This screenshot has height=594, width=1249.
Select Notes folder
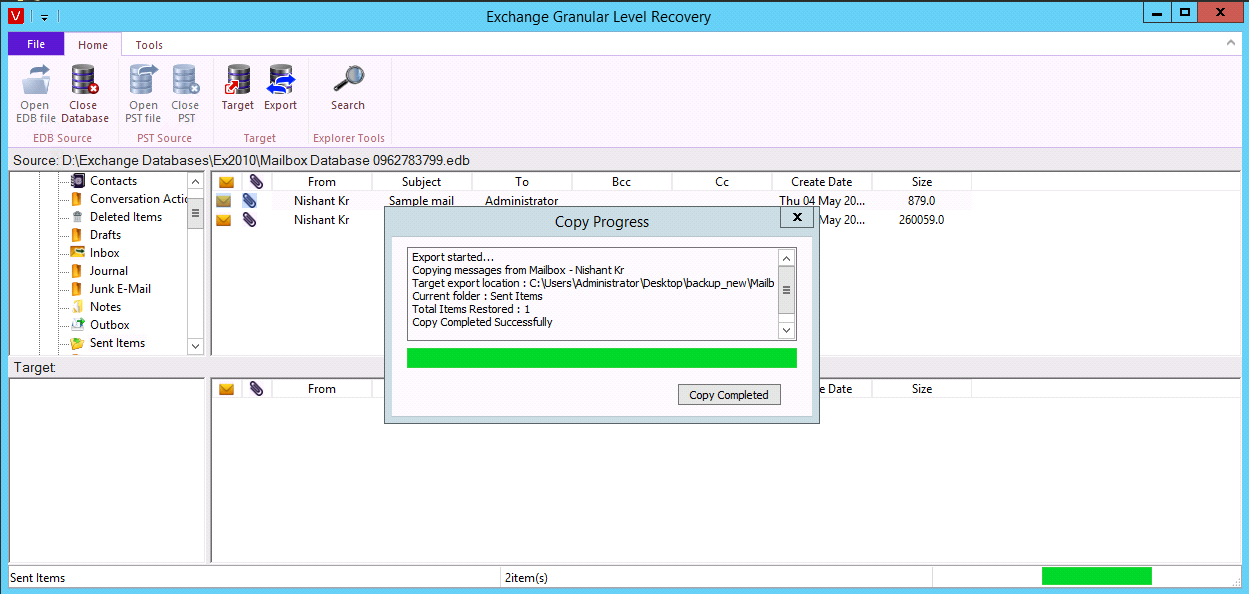(x=105, y=307)
